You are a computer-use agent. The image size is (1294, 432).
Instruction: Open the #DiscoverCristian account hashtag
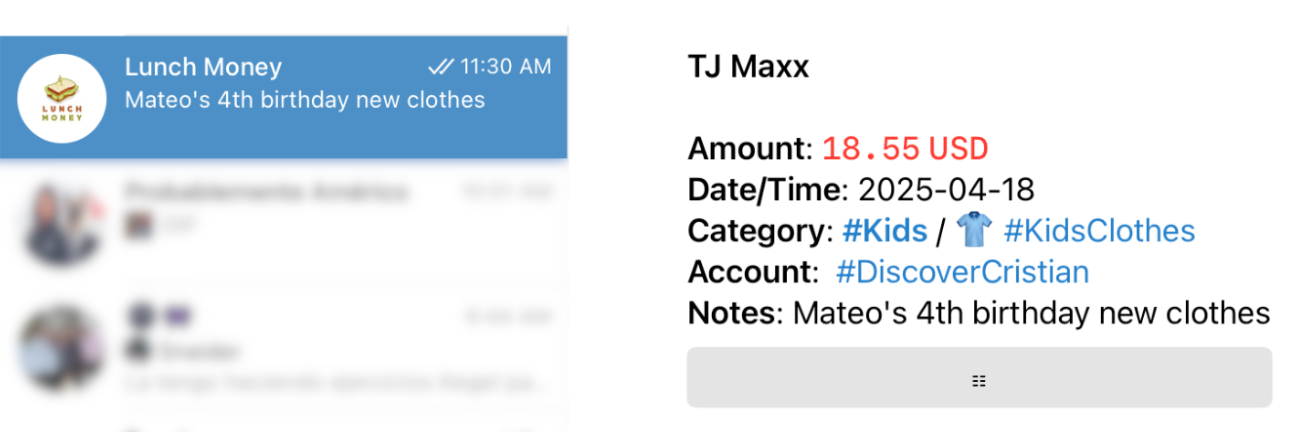click(962, 272)
